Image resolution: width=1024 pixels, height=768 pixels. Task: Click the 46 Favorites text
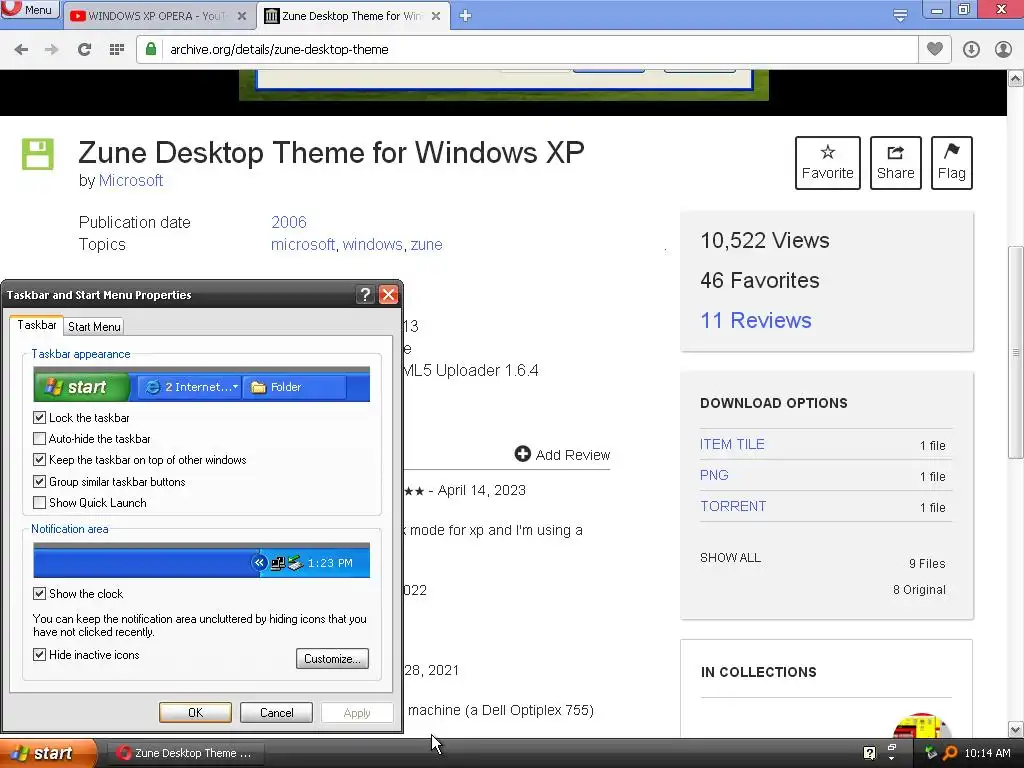tap(760, 280)
